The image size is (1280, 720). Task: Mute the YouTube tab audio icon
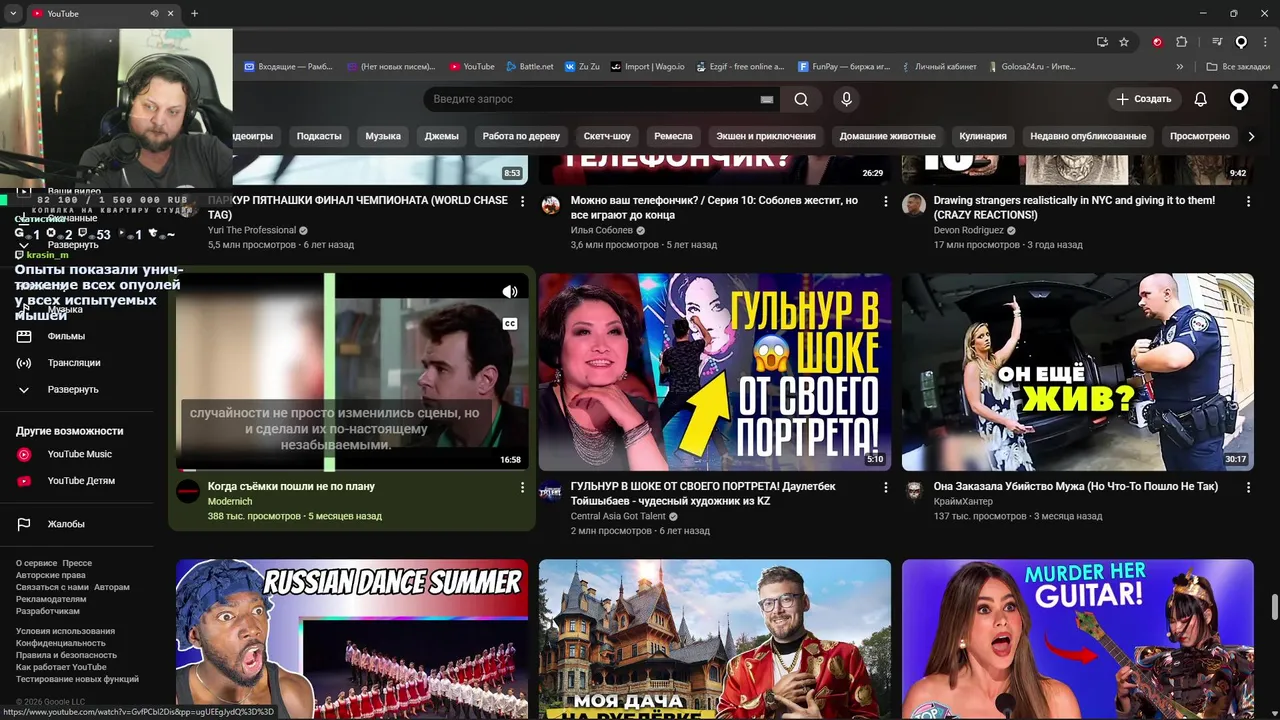point(154,14)
